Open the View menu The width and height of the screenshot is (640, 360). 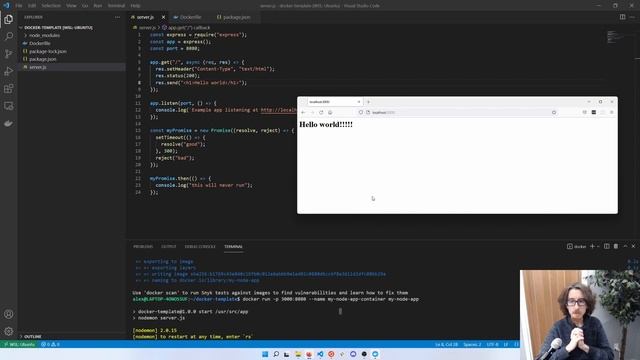tap(71, 6)
